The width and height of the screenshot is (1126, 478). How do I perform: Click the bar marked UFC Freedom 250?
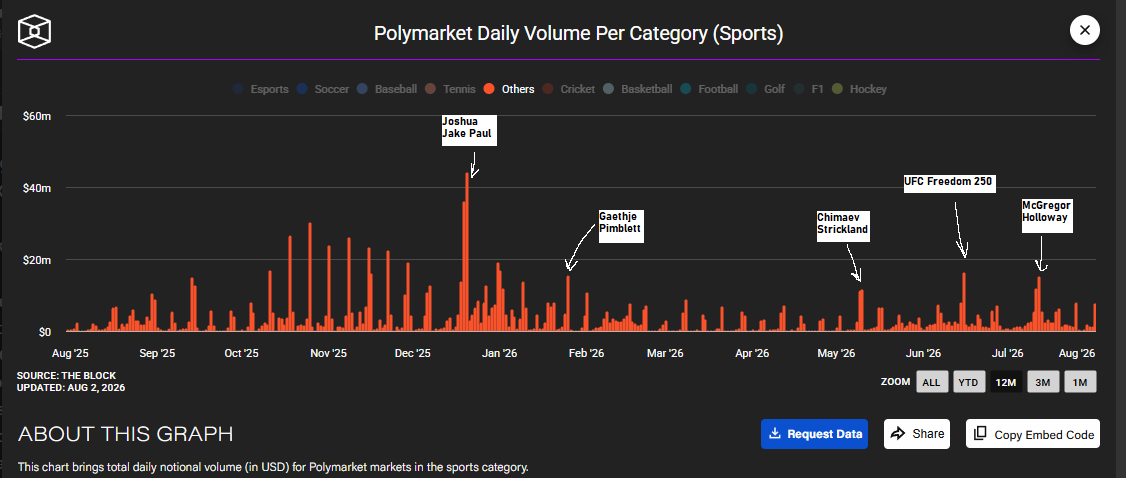(964, 302)
